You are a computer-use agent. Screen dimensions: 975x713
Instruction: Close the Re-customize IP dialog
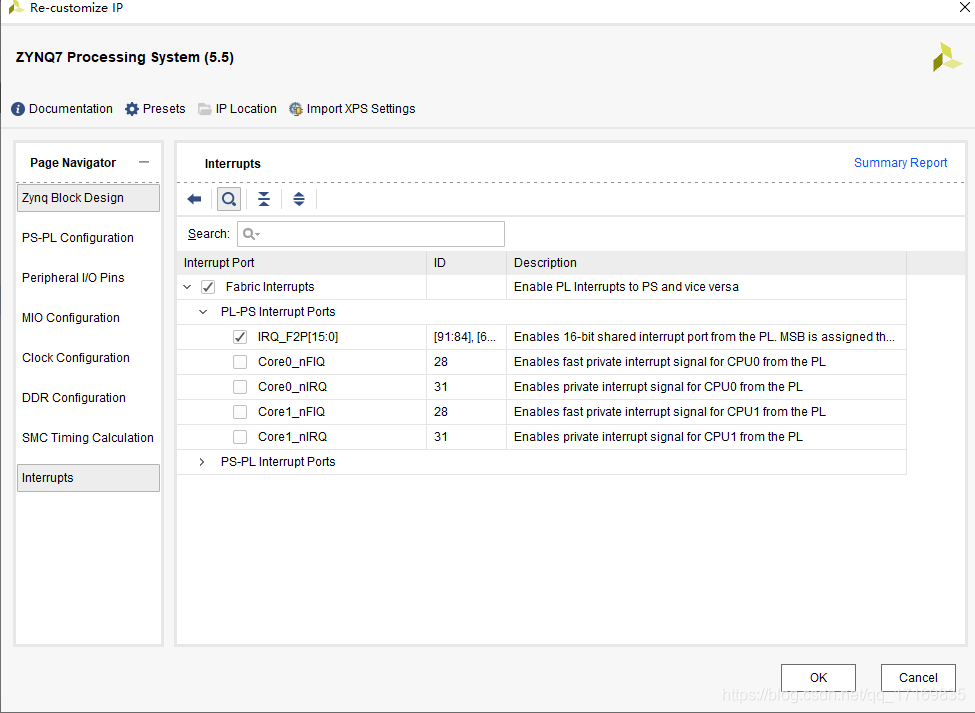coord(964,7)
